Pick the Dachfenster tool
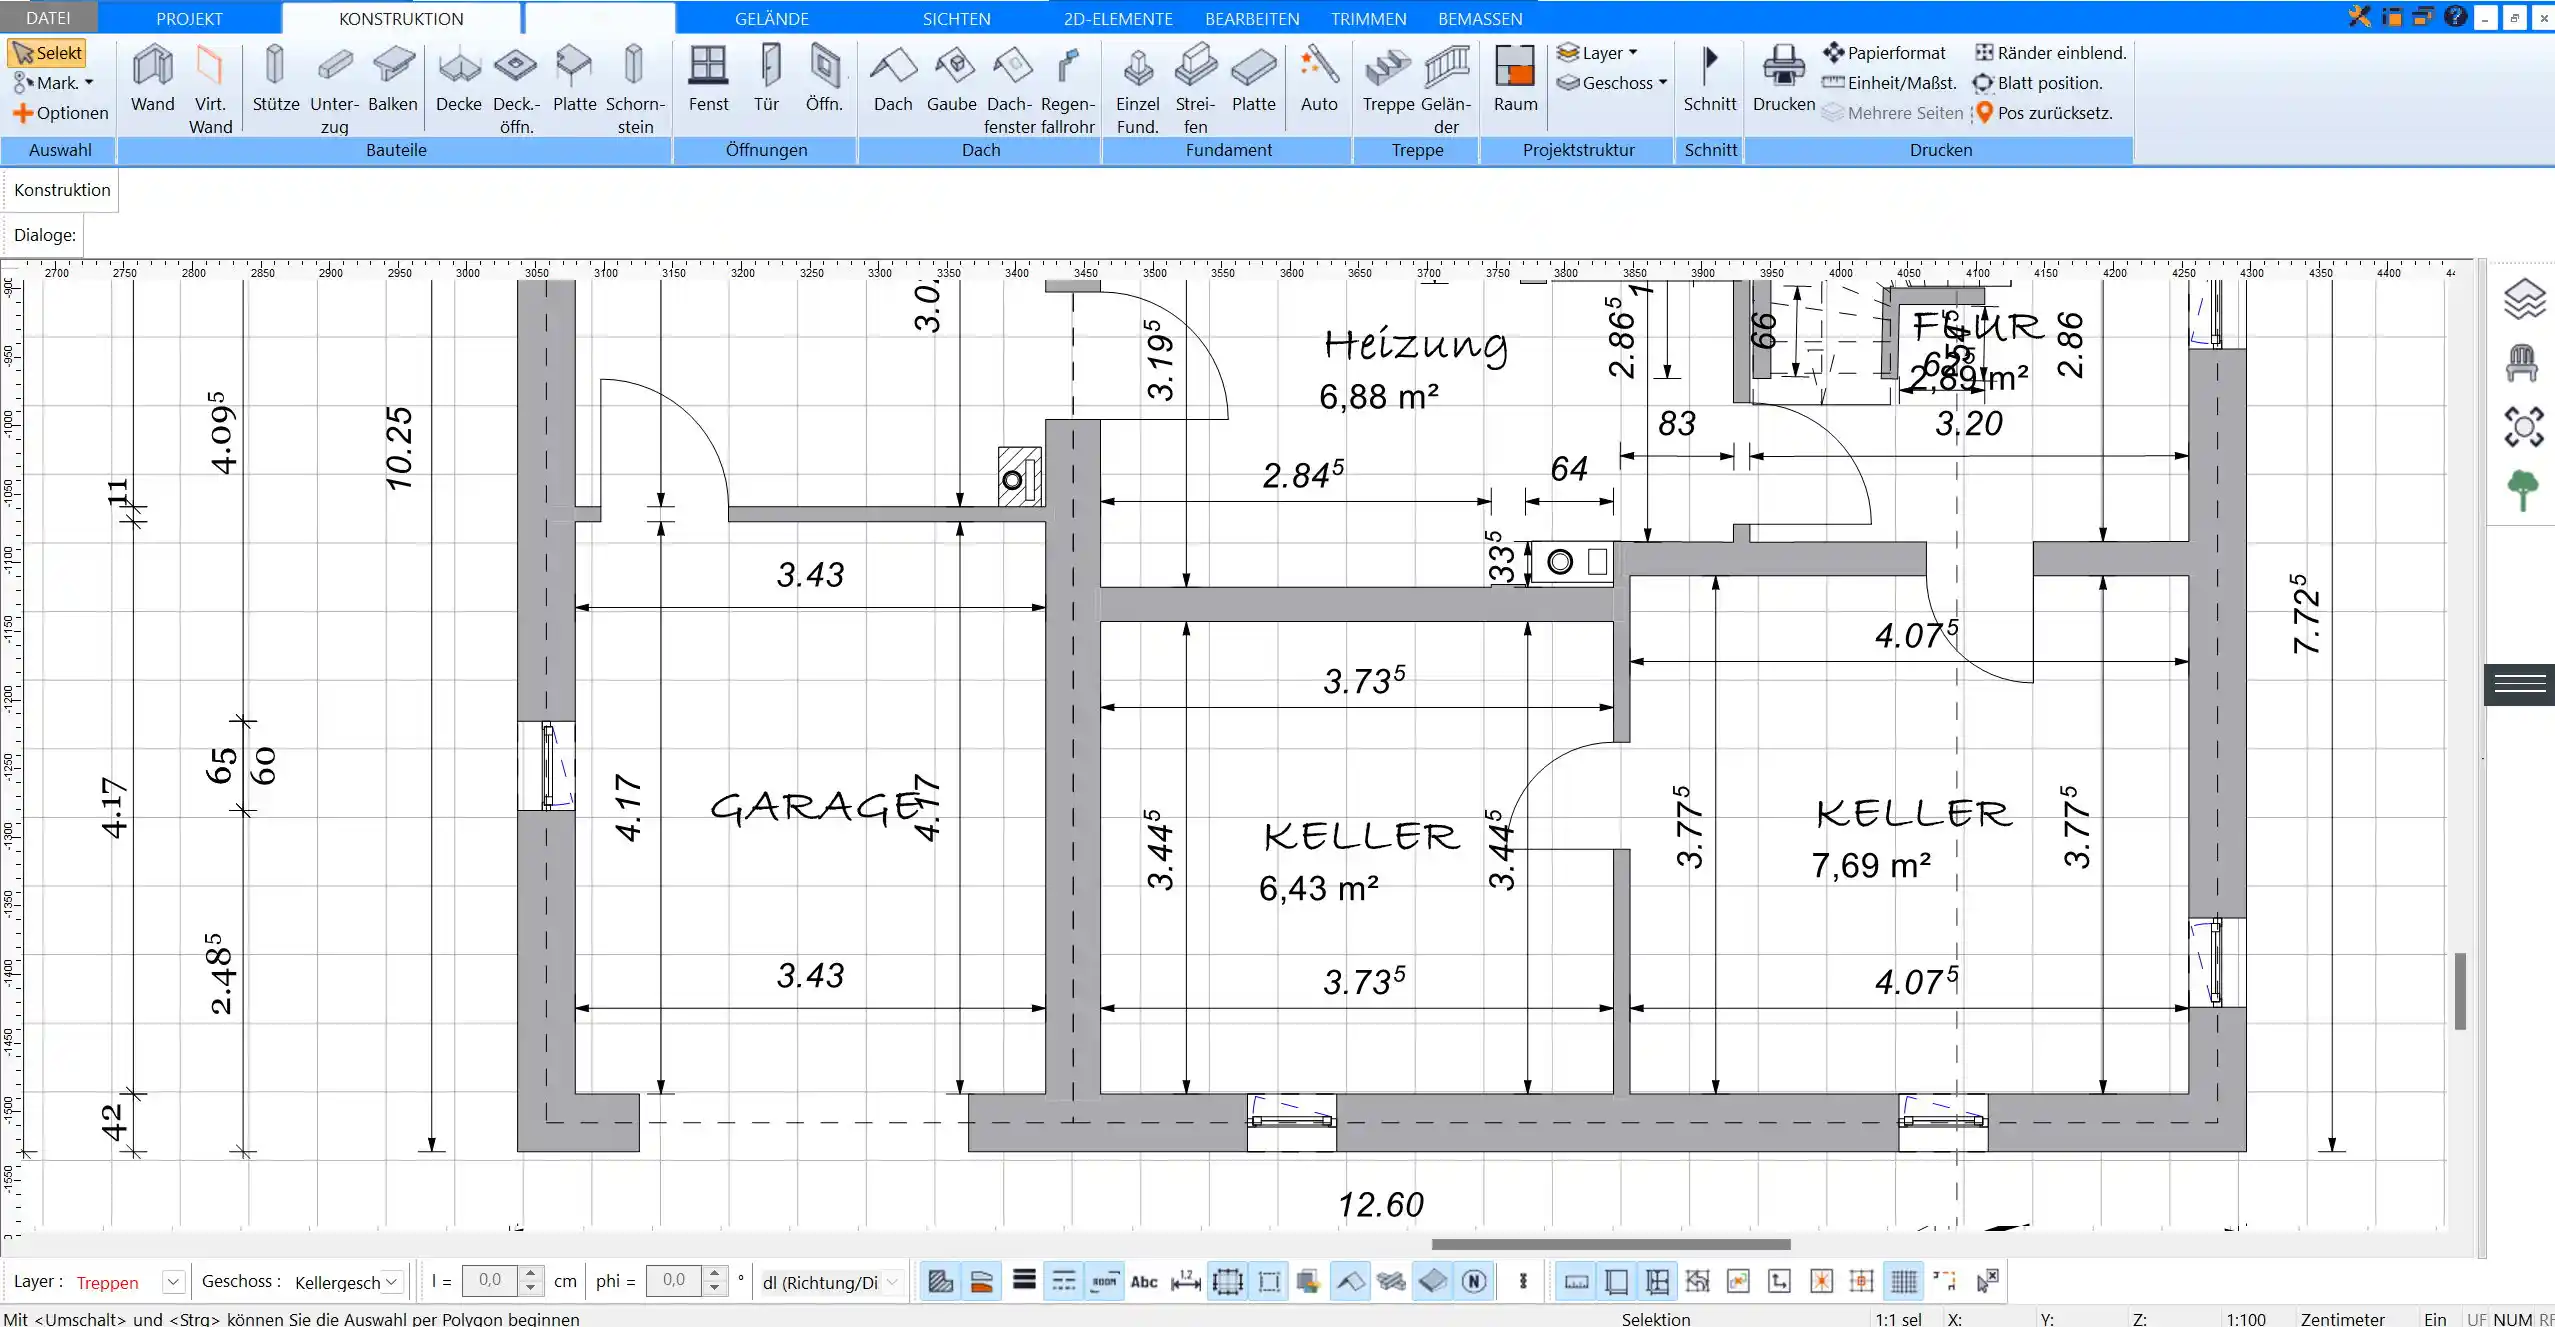The width and height of the screenshot is (2555, 1327). click(1010, 89)
